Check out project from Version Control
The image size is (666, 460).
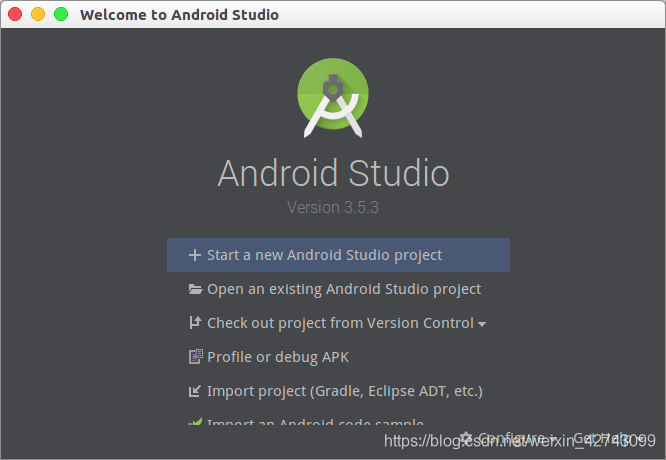(338, 323)
